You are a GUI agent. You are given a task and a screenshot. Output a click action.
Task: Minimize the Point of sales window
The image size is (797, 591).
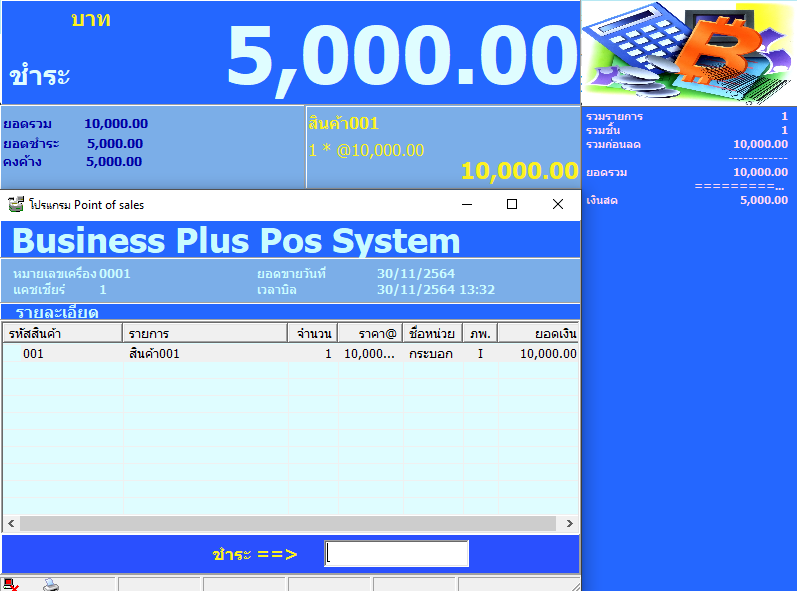pos(466,204)
